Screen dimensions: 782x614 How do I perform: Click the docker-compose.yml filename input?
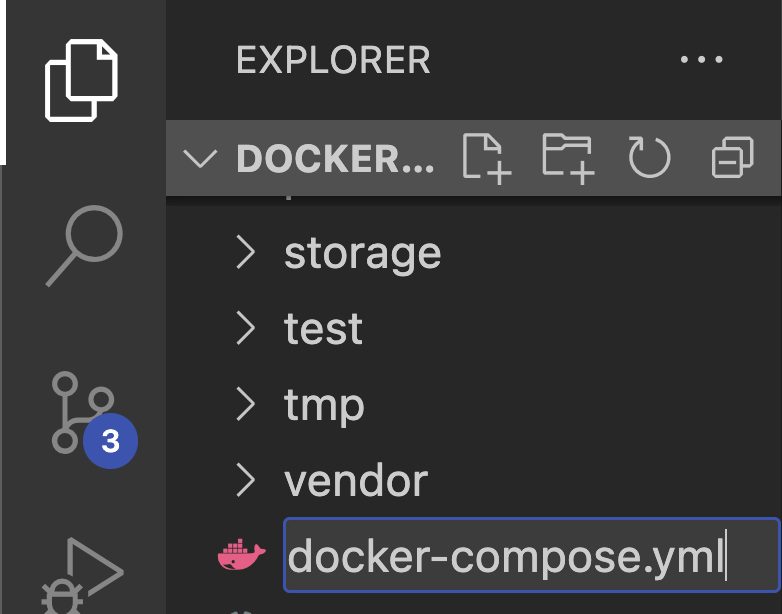(x=530, y=556)
